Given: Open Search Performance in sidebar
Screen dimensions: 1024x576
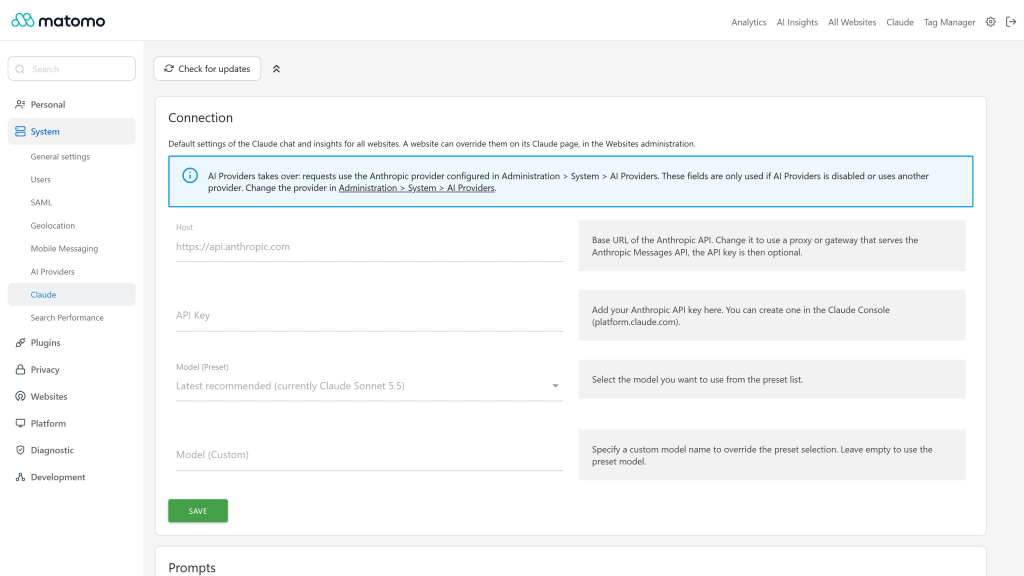Looking at the screenshot, I should tap(67, 318).
